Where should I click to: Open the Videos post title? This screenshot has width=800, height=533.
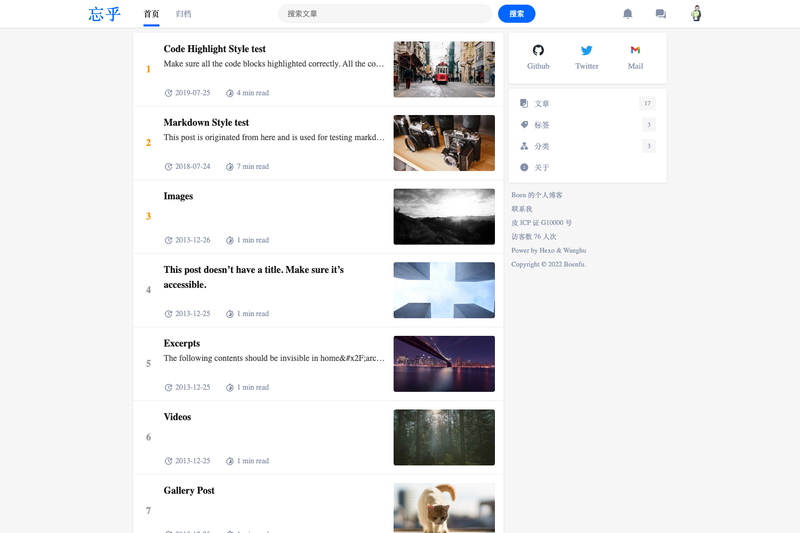point(177,417)
